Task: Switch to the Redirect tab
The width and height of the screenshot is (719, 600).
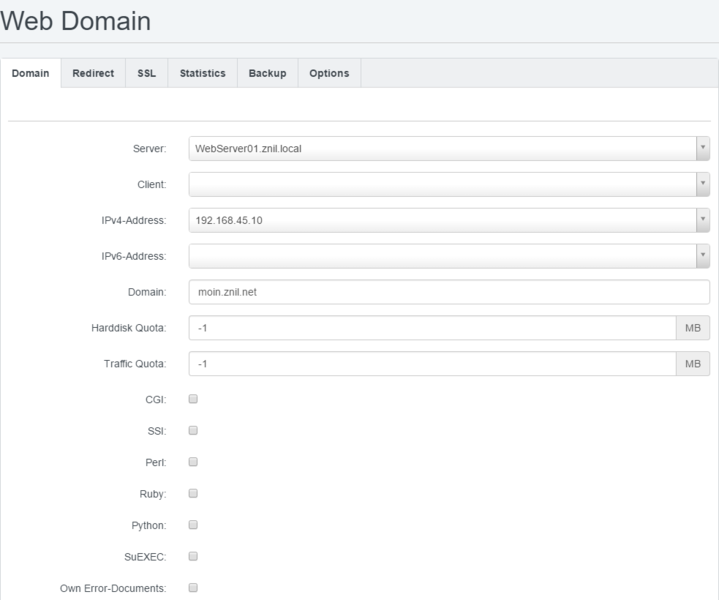Action: [92, 74]
